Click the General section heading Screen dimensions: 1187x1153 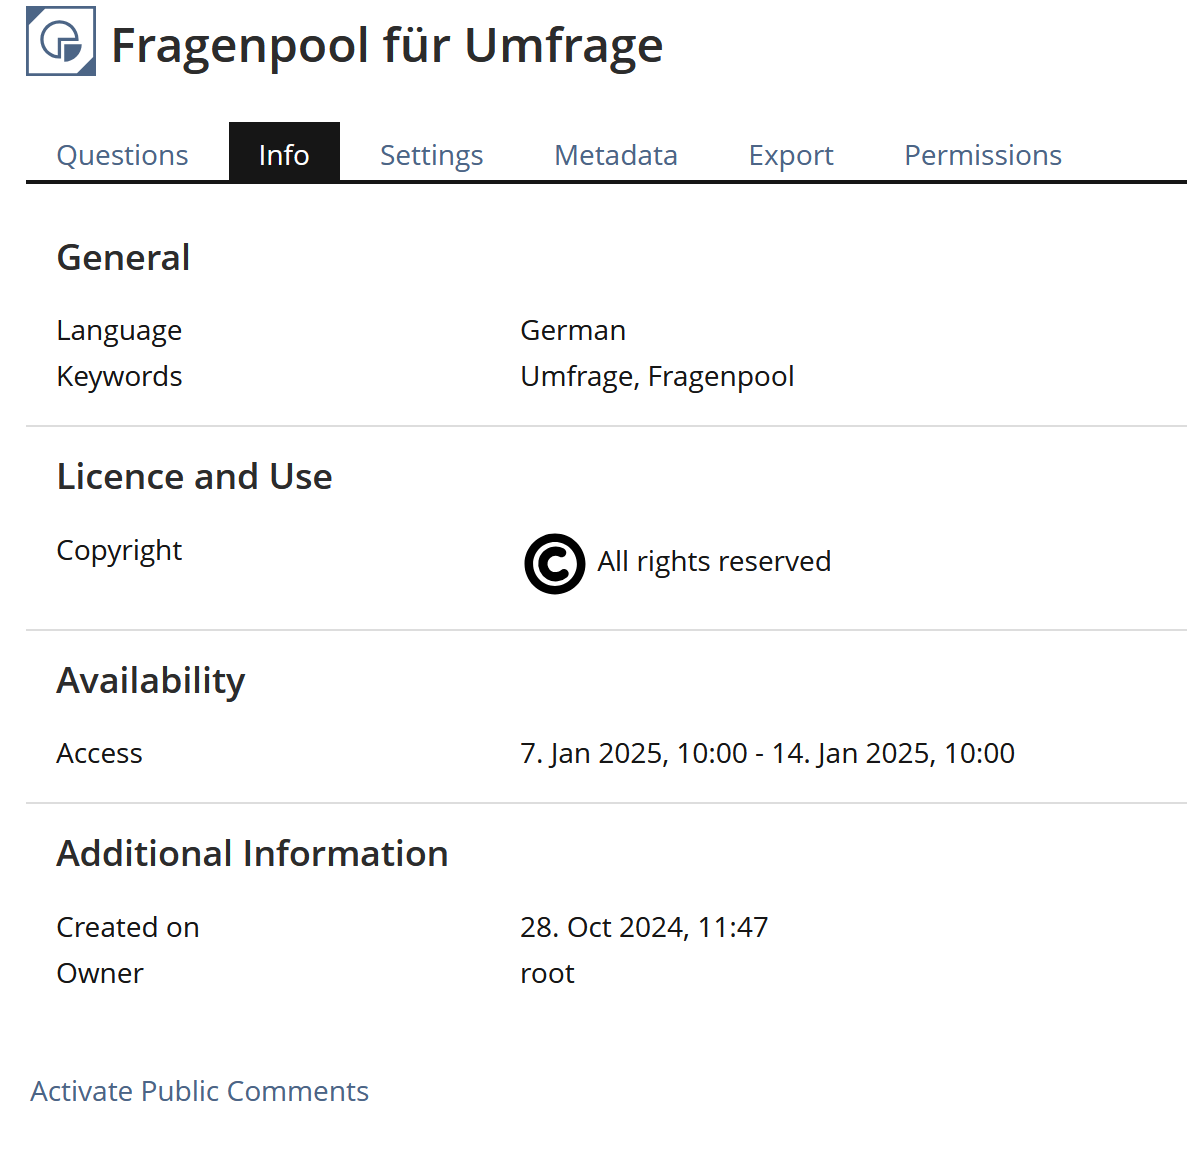tap(123, 258)
